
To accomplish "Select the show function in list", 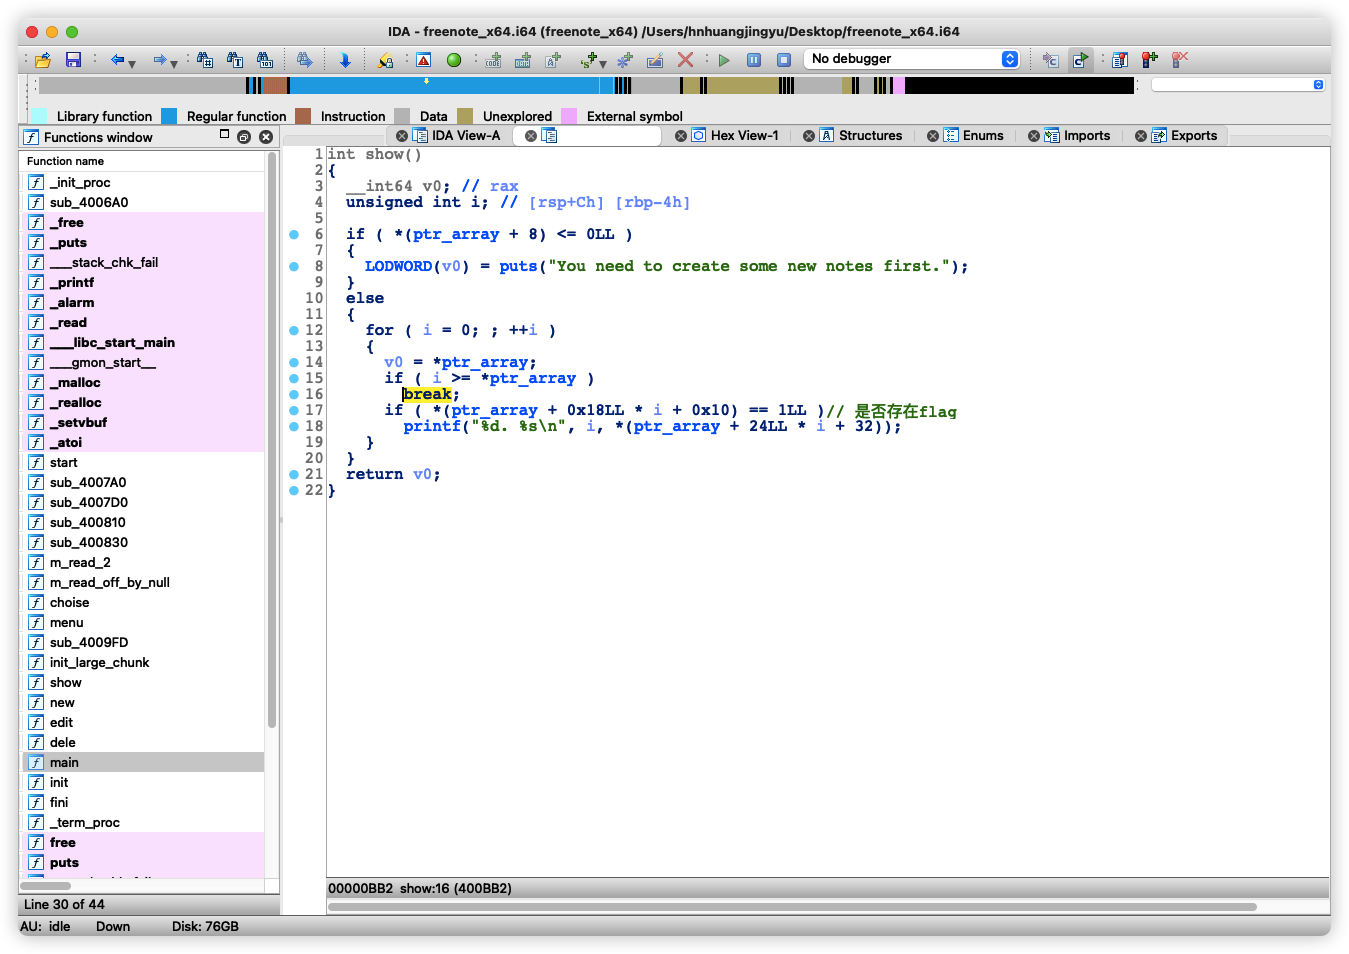I will point(143,683).
